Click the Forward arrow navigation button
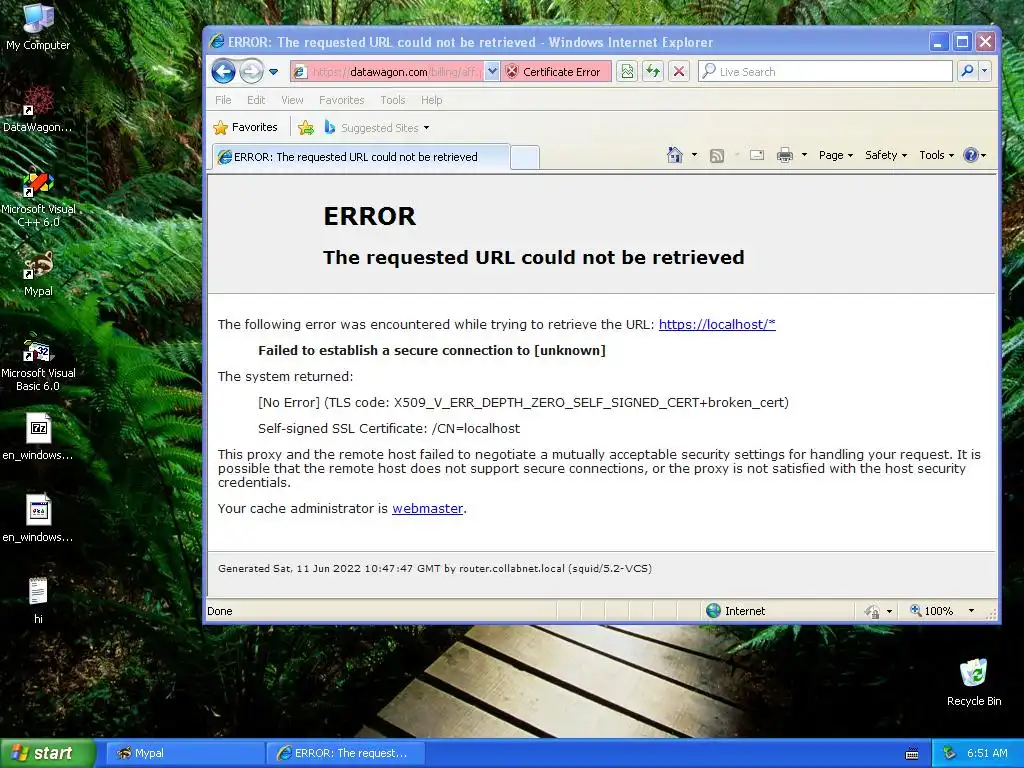 [x=251, y=71]
